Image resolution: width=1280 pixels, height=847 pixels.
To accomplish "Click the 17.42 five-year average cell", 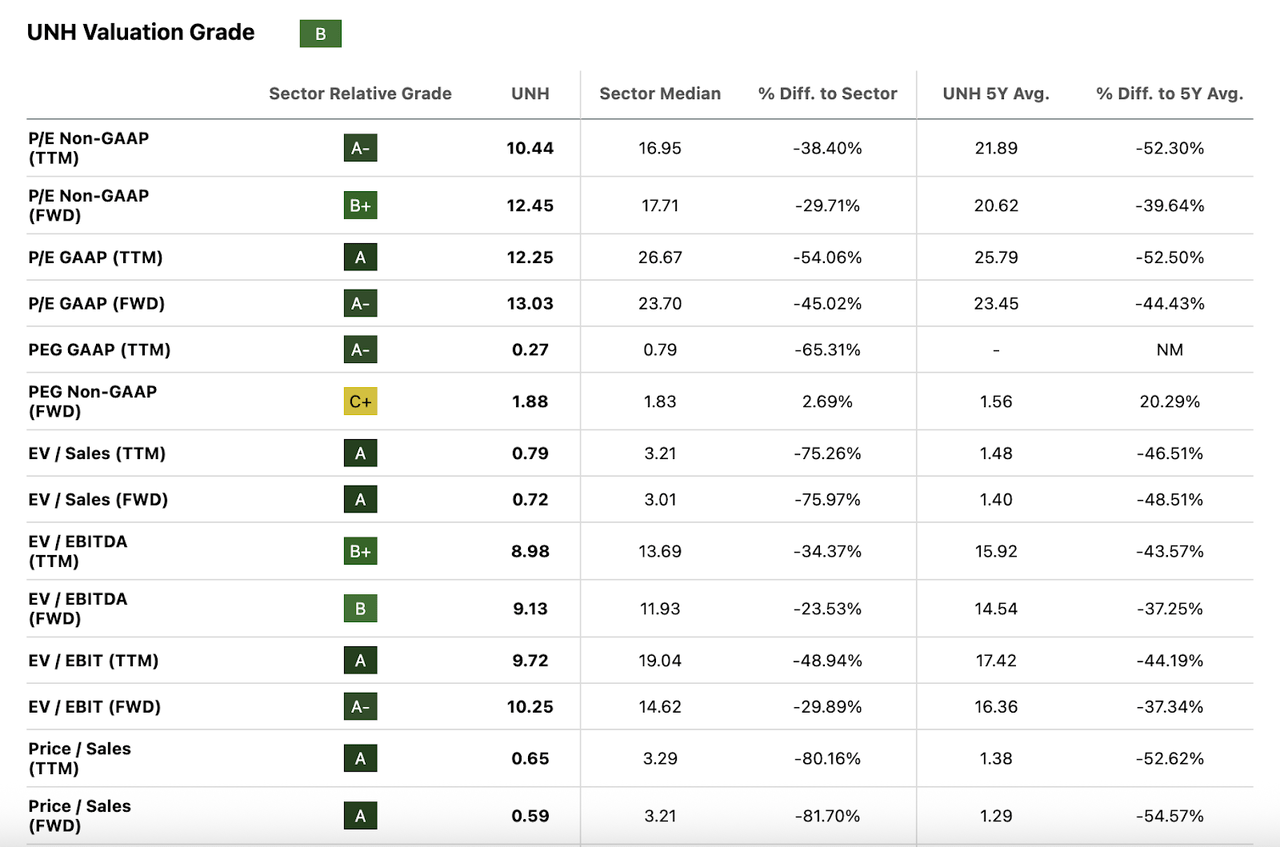I will point(996,661).
